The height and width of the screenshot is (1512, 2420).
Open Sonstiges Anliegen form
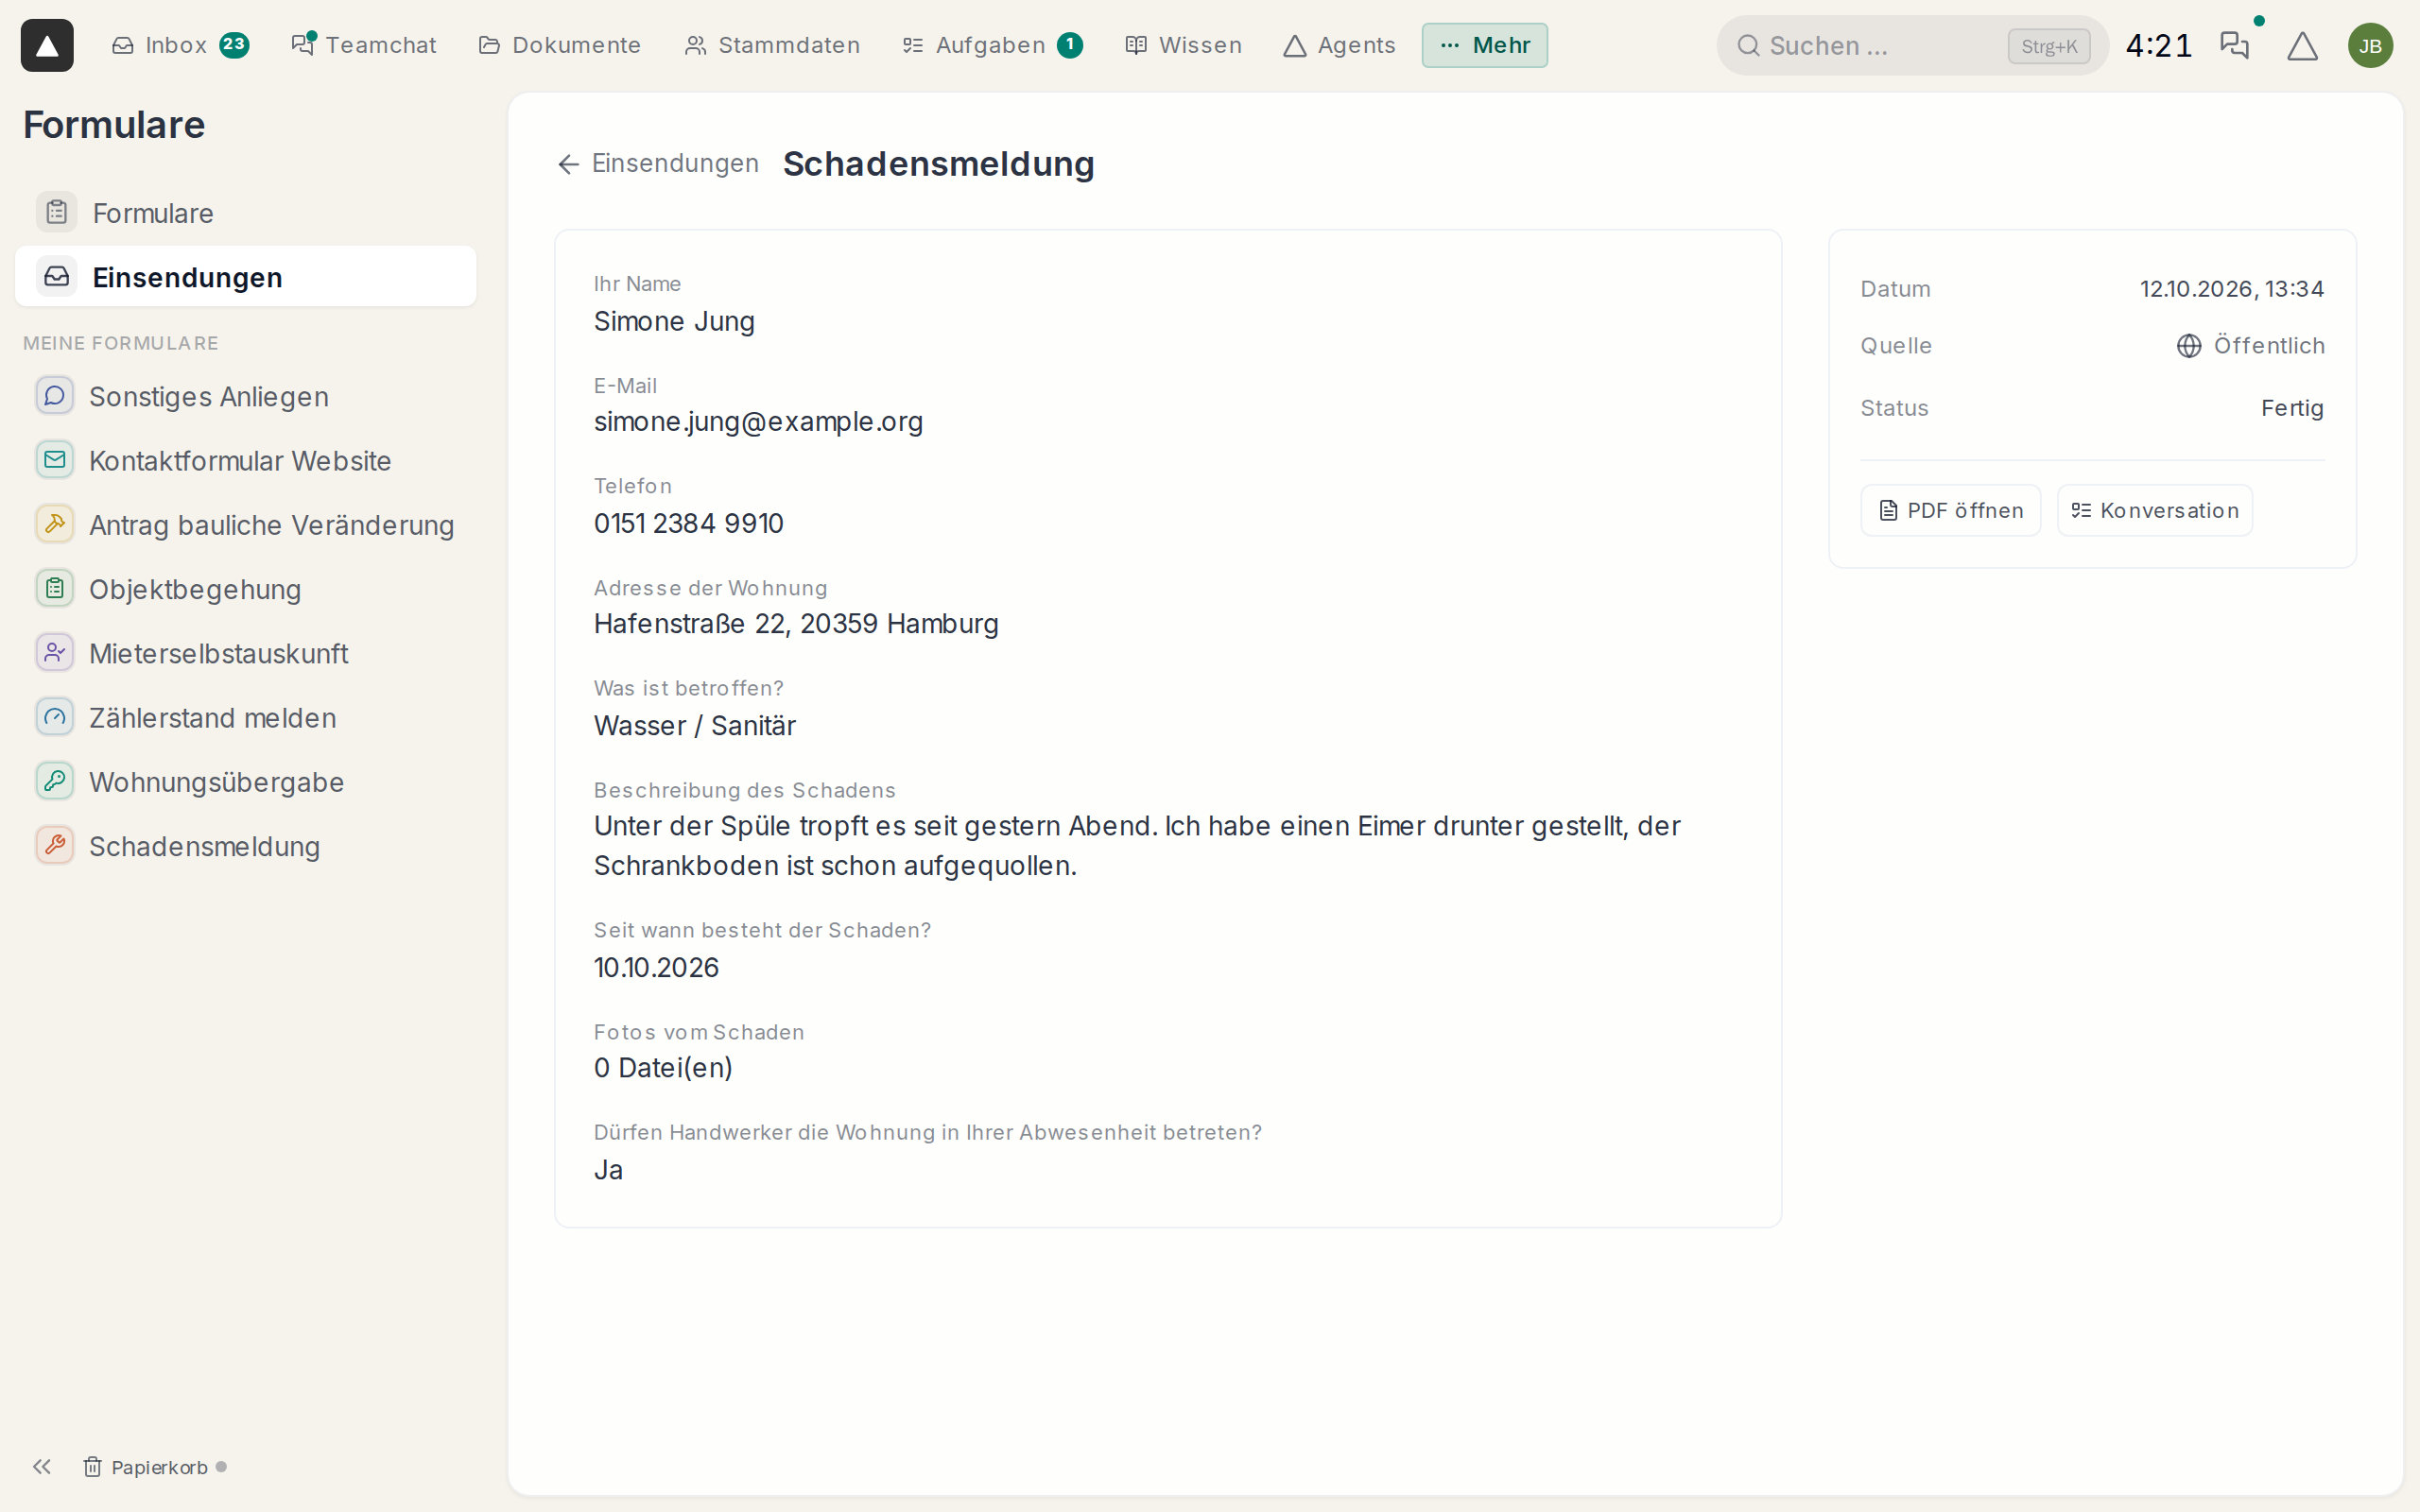[246, 396]
